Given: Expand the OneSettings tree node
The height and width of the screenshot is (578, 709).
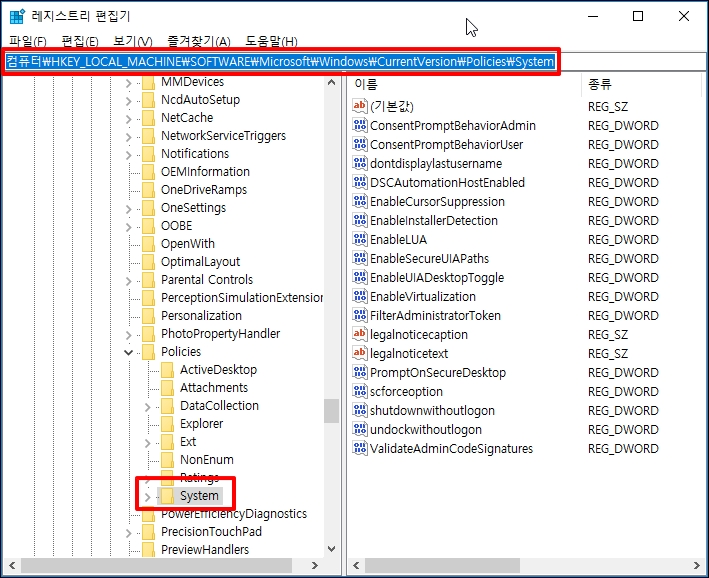Looking at the screenshot, I should pos(128,209).
